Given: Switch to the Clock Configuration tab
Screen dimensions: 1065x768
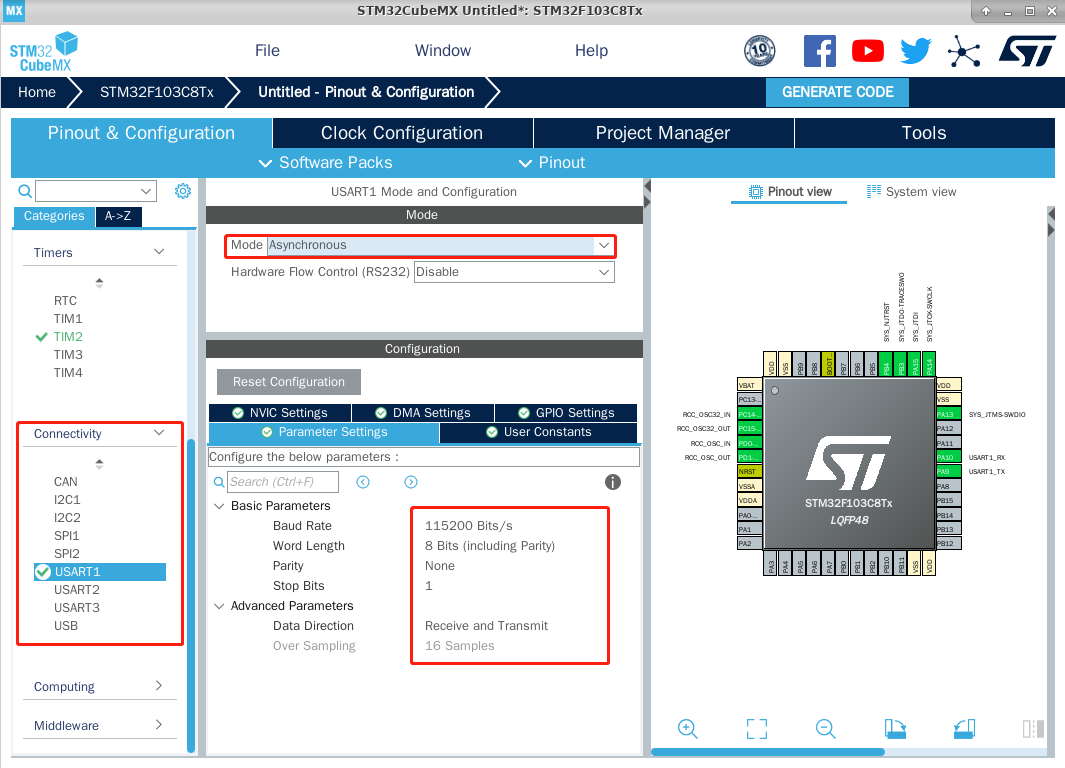Looking at the screenshot, I should click(x=402, y=133).
